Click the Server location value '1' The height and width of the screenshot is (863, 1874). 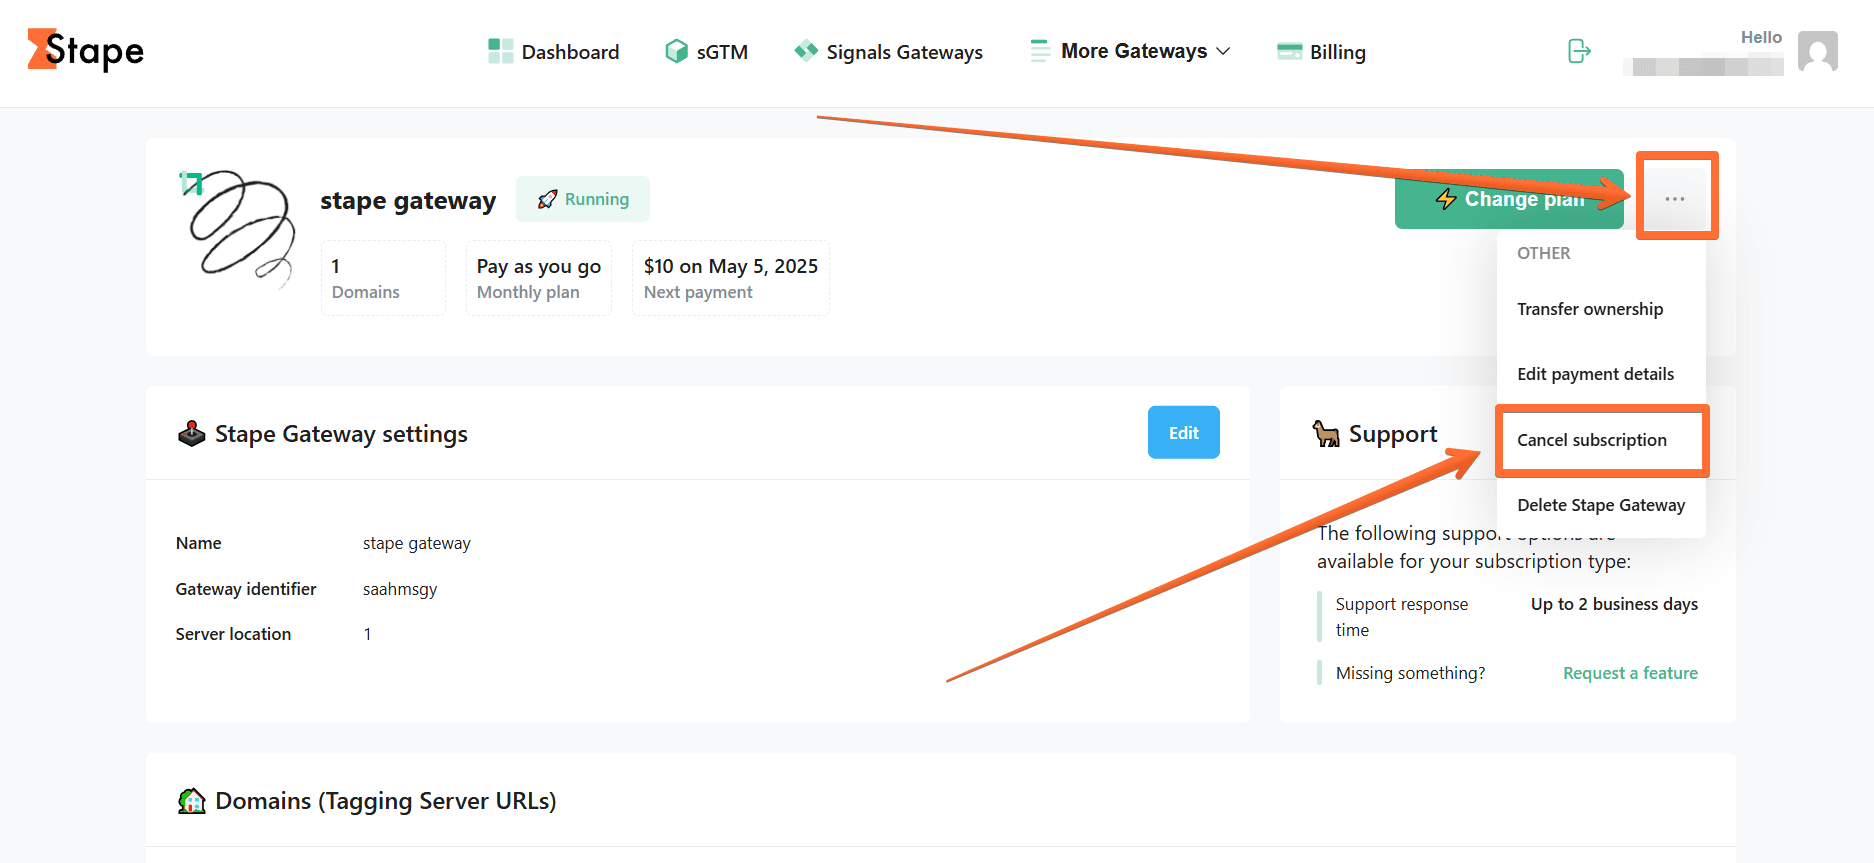click(x=367, y=634)
